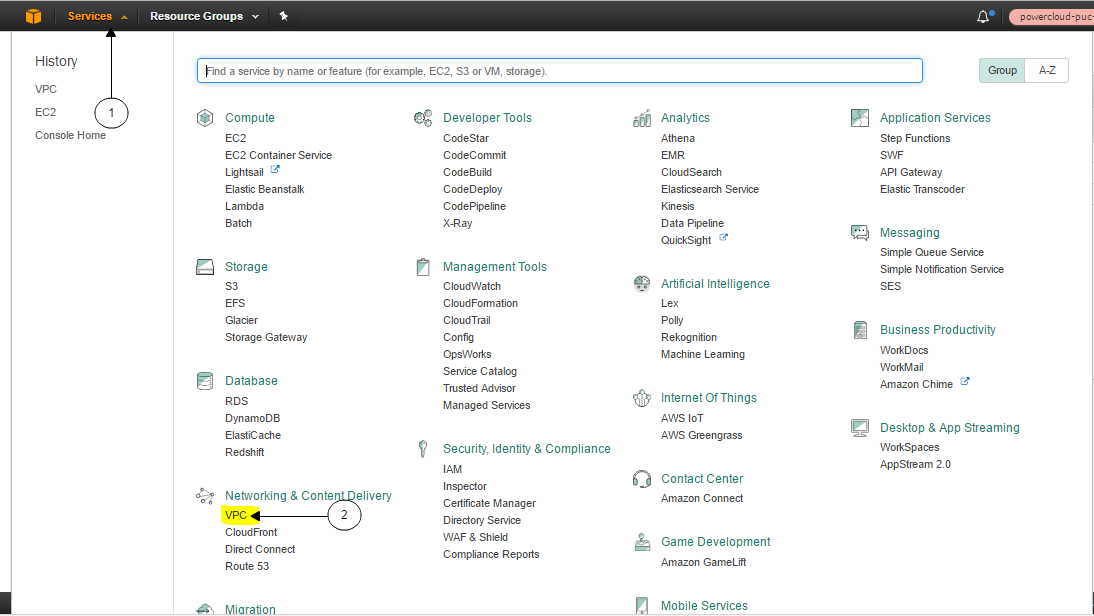The width and height of the screenshot is (1094, 616).
Task: Click the Business Productivity icon
Action: (860, 330)
